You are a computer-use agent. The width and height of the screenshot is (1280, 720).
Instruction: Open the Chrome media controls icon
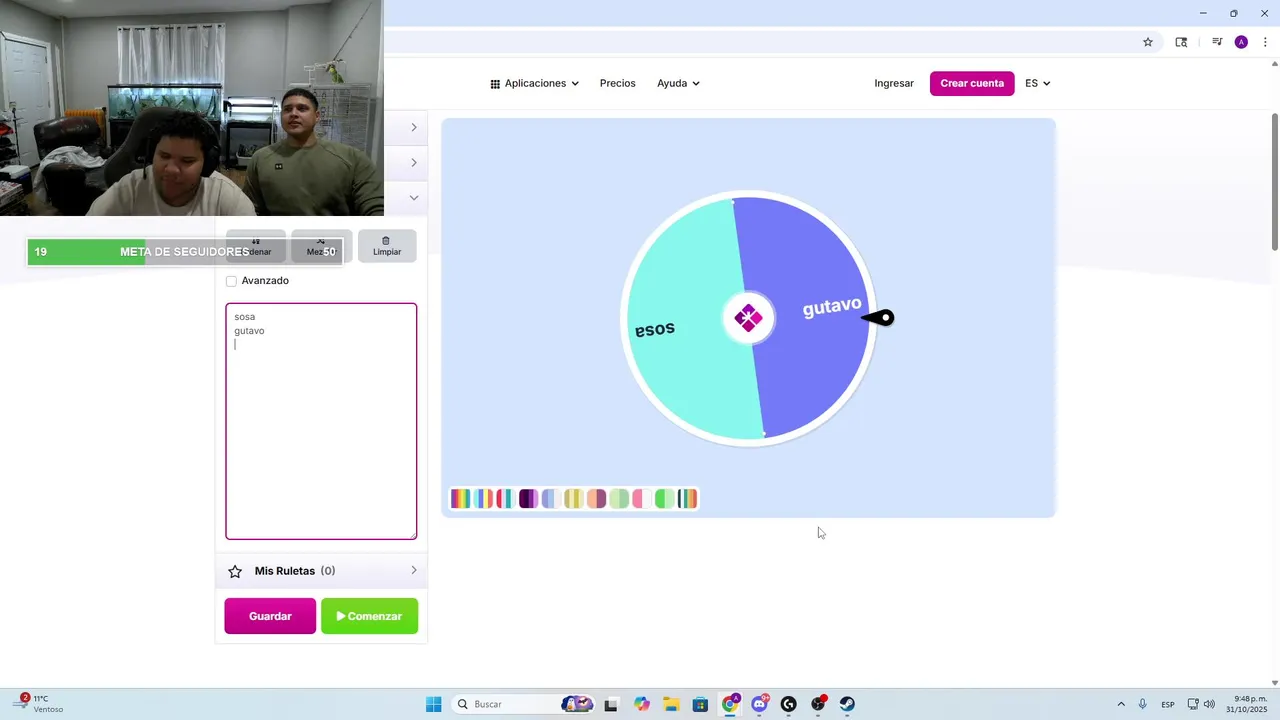point(1217,42)
